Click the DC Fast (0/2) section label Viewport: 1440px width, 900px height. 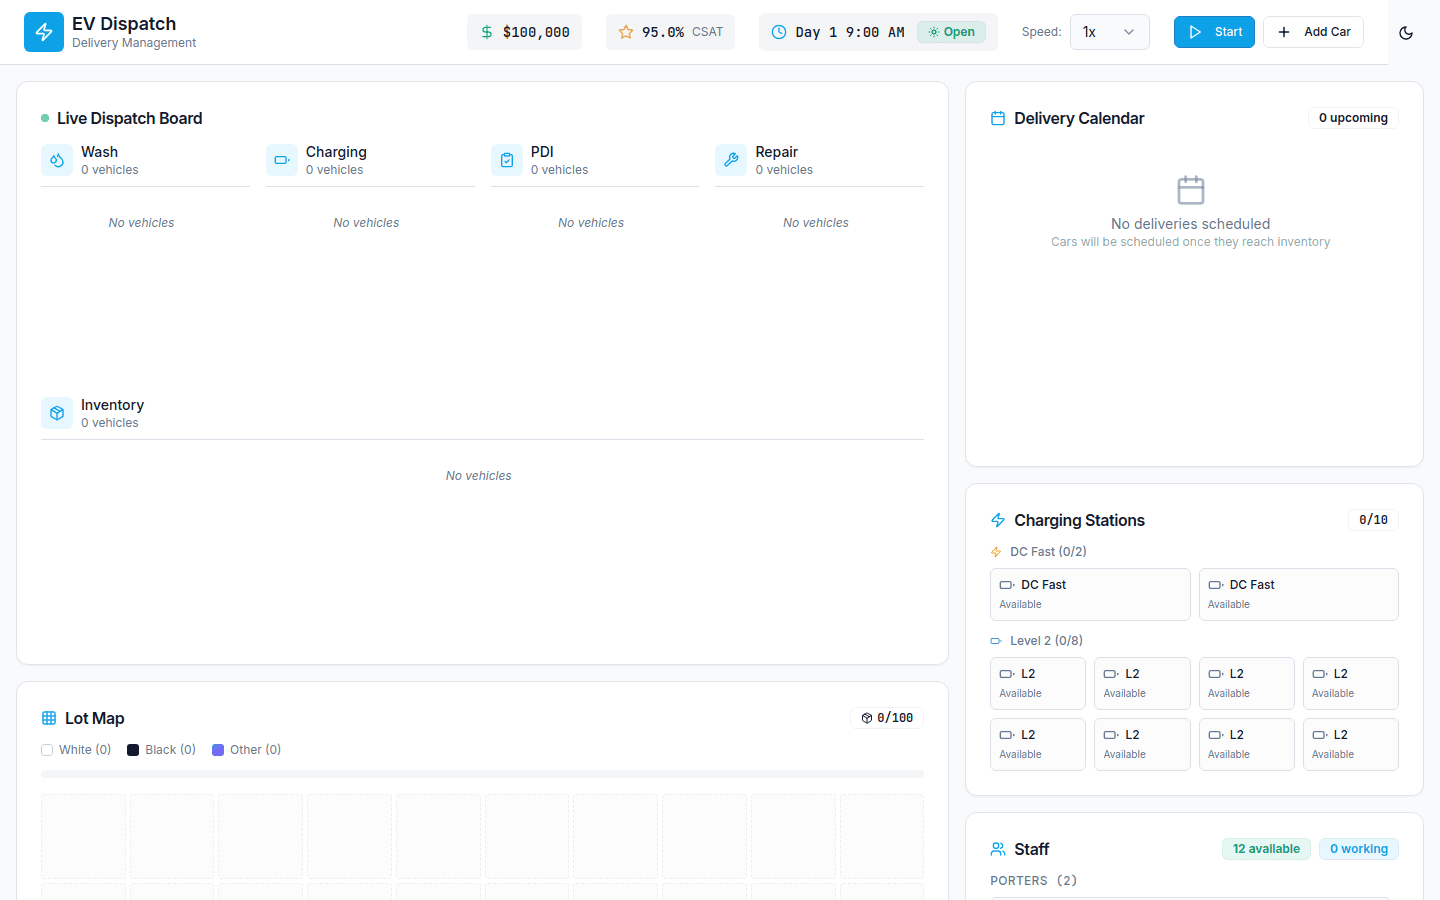coord(1048,552)
